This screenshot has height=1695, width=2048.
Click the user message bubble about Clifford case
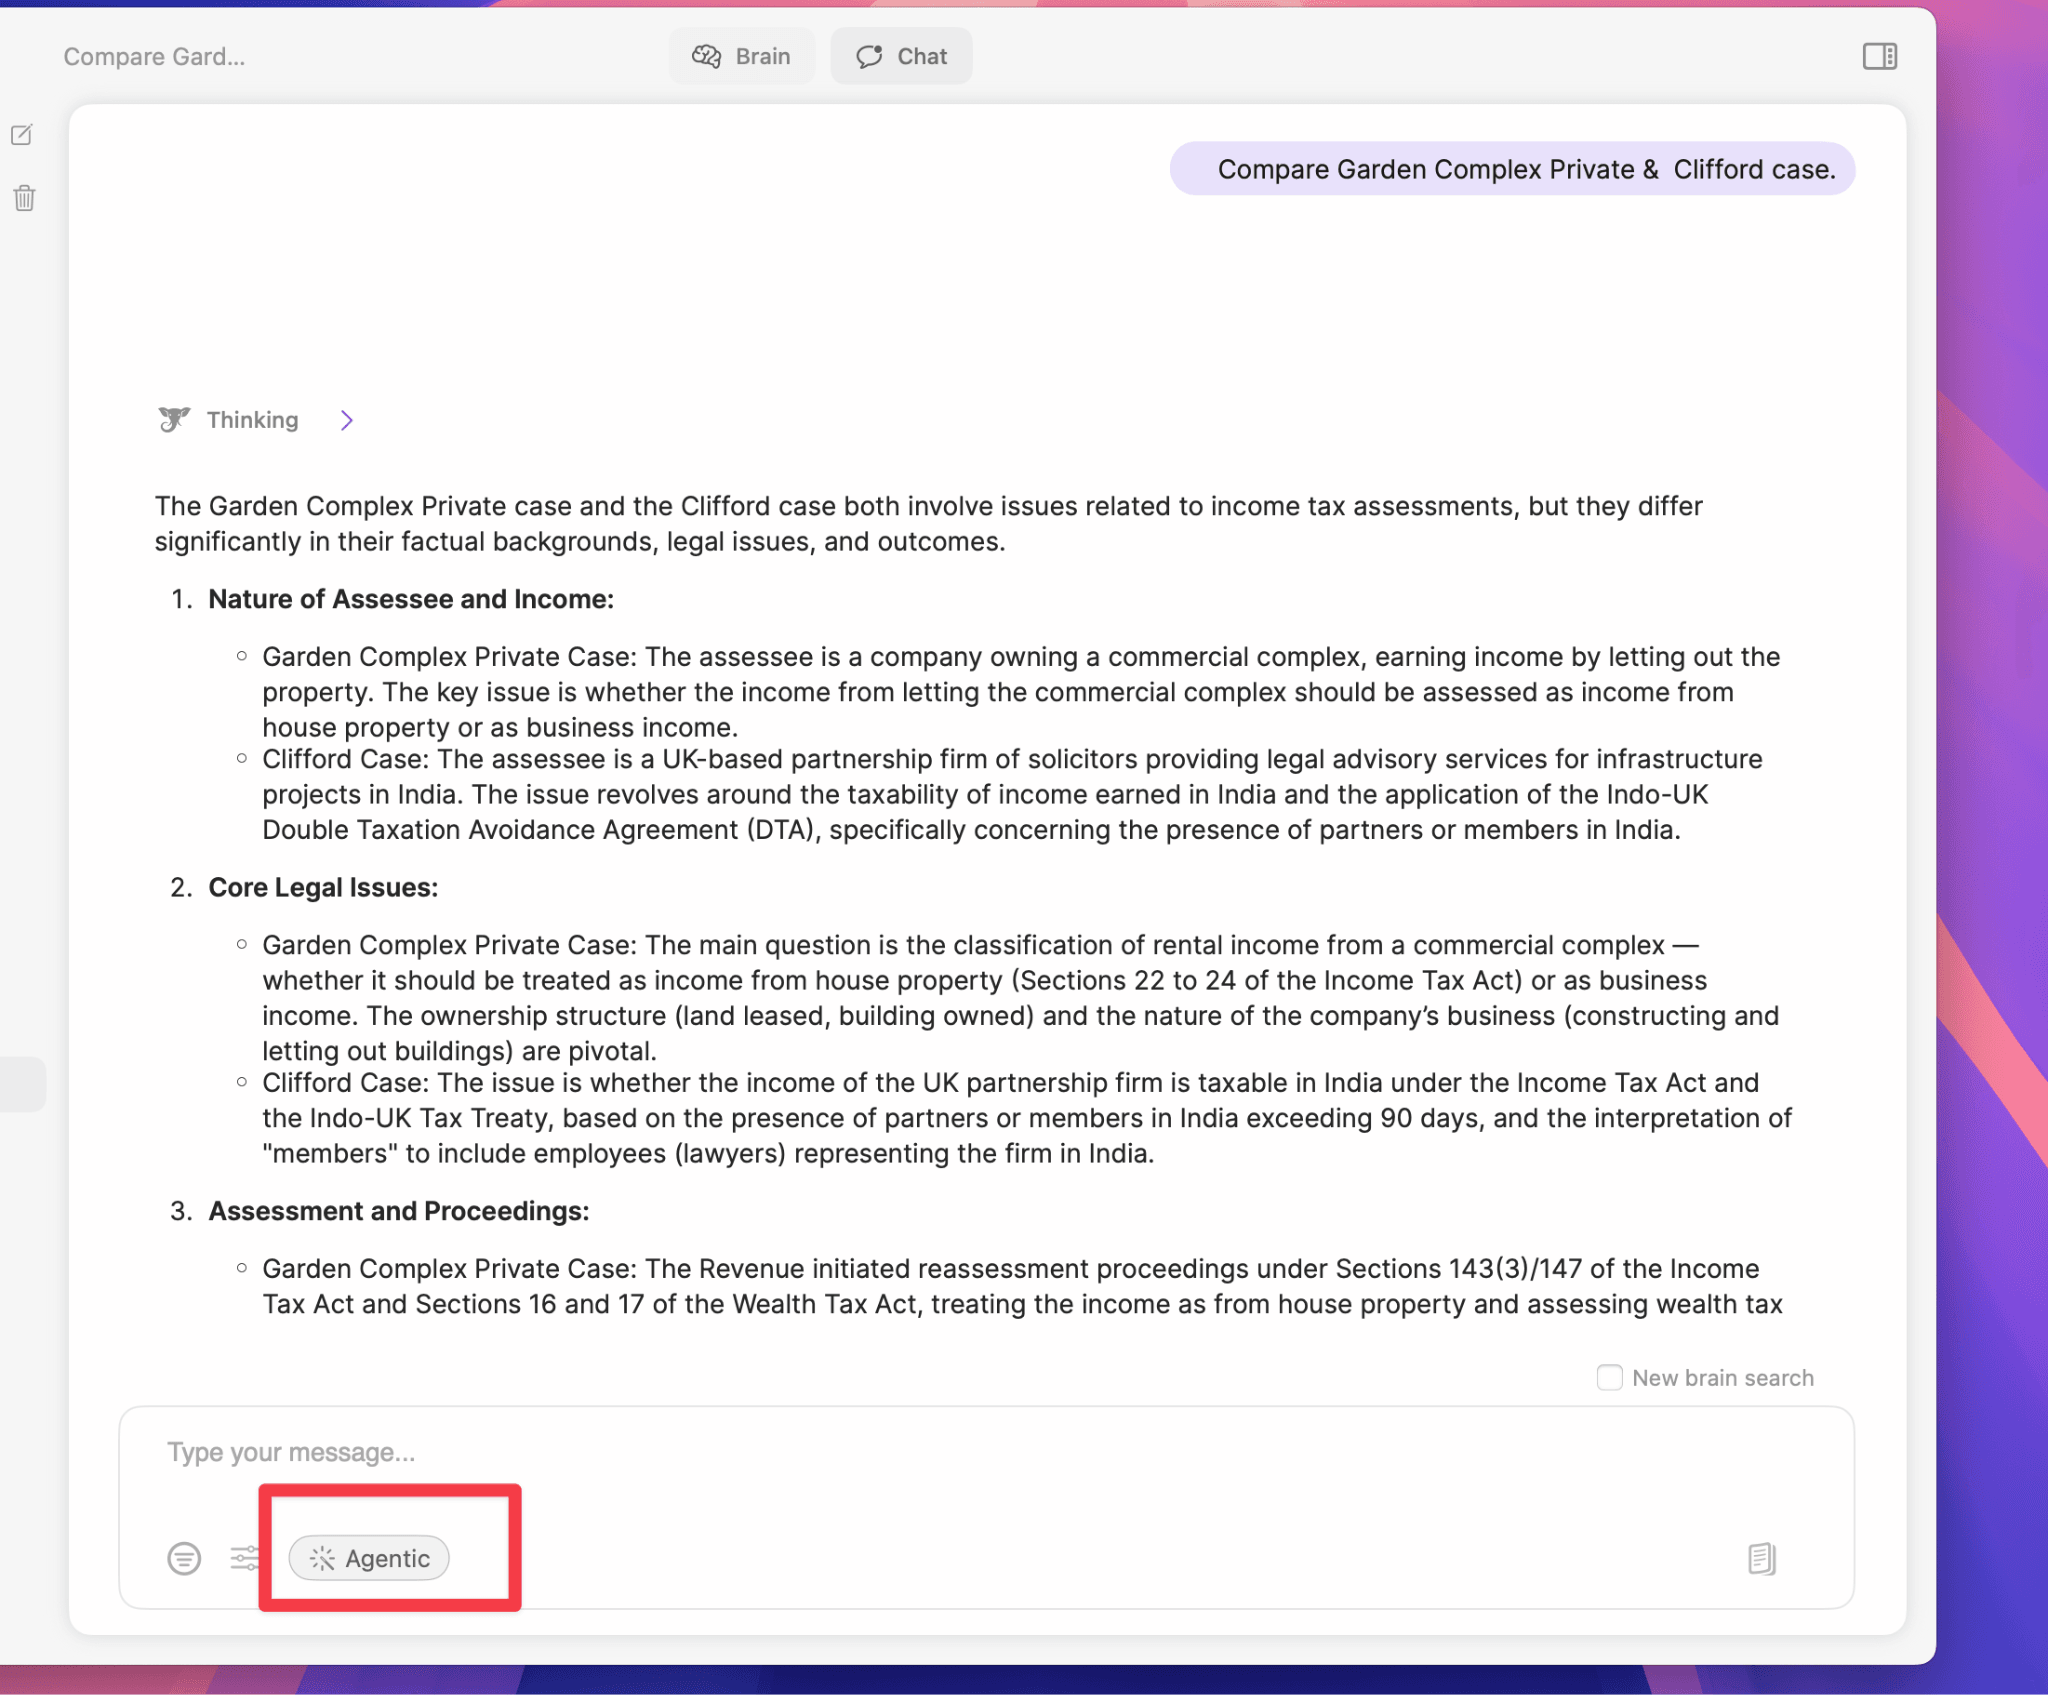pyautogui.click(x=1512, y=169)
